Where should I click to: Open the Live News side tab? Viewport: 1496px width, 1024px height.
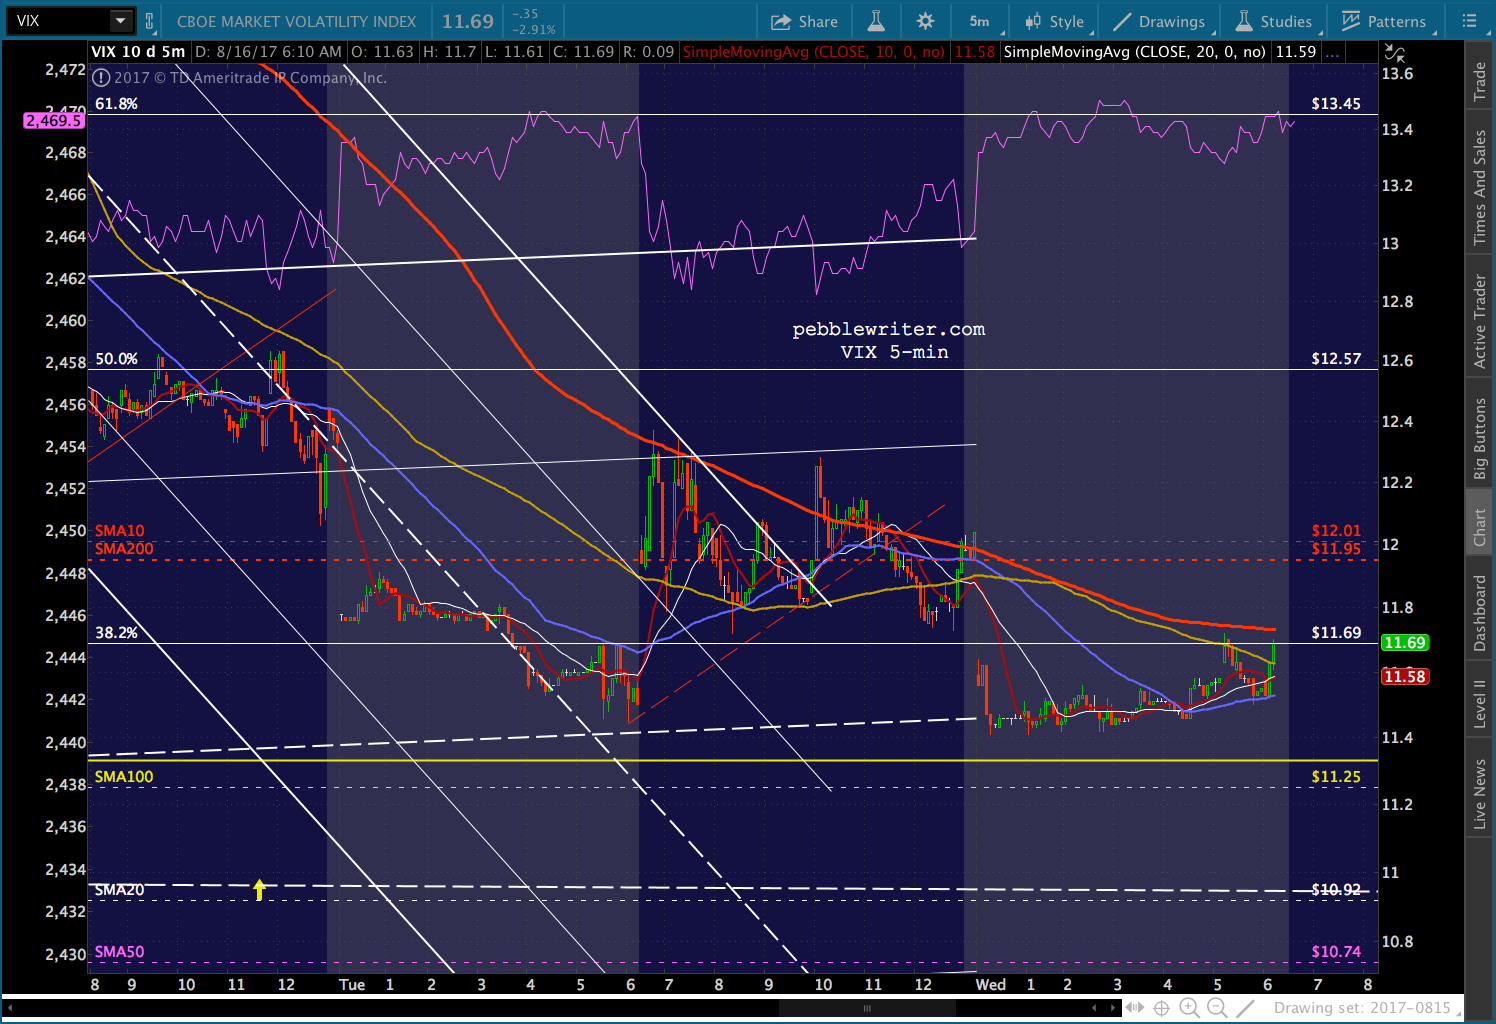(x=1480, y=794)
